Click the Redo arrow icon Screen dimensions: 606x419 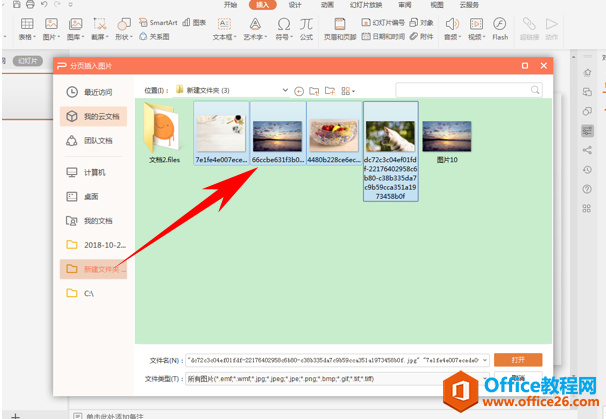[x=57, y=5]
